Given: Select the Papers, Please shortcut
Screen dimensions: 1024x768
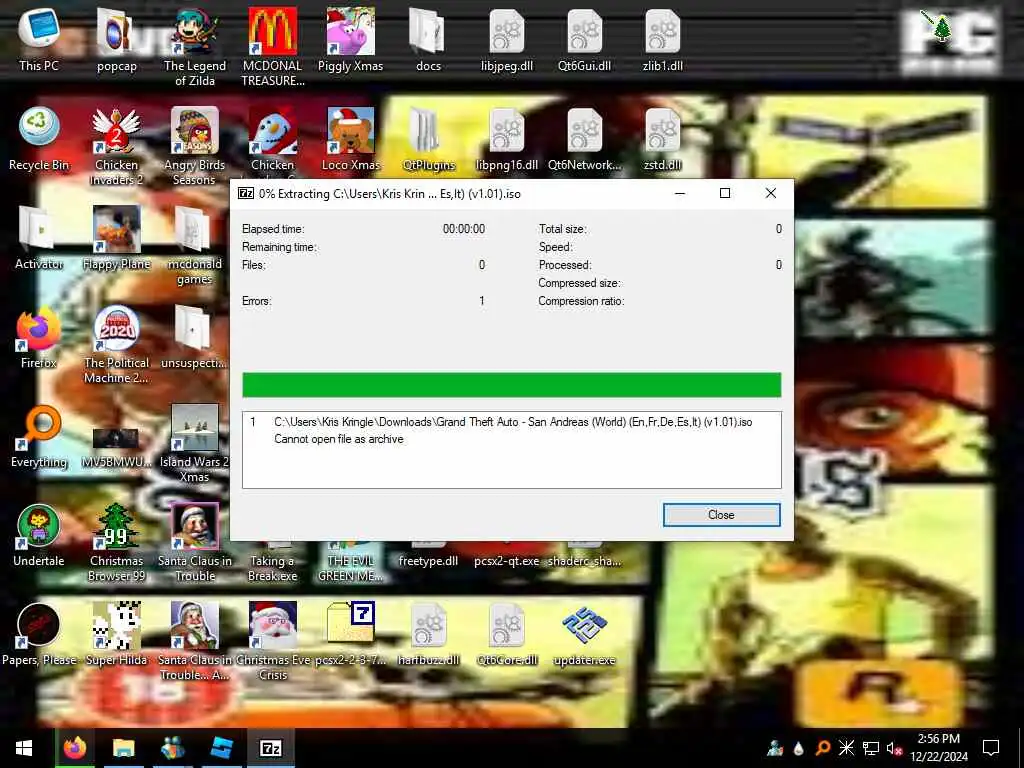Looking at the screenshot, I should click(x=39, y=635).
